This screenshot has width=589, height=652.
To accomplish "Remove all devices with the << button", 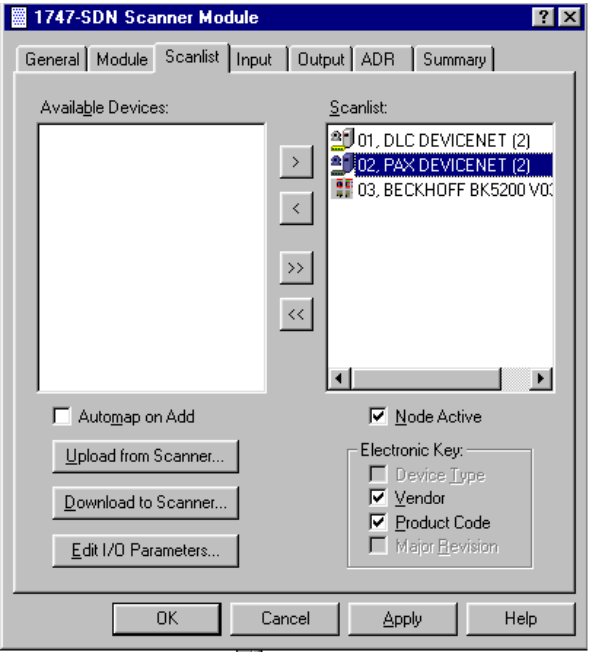I will pyautogui.click(x=296, y=314).
